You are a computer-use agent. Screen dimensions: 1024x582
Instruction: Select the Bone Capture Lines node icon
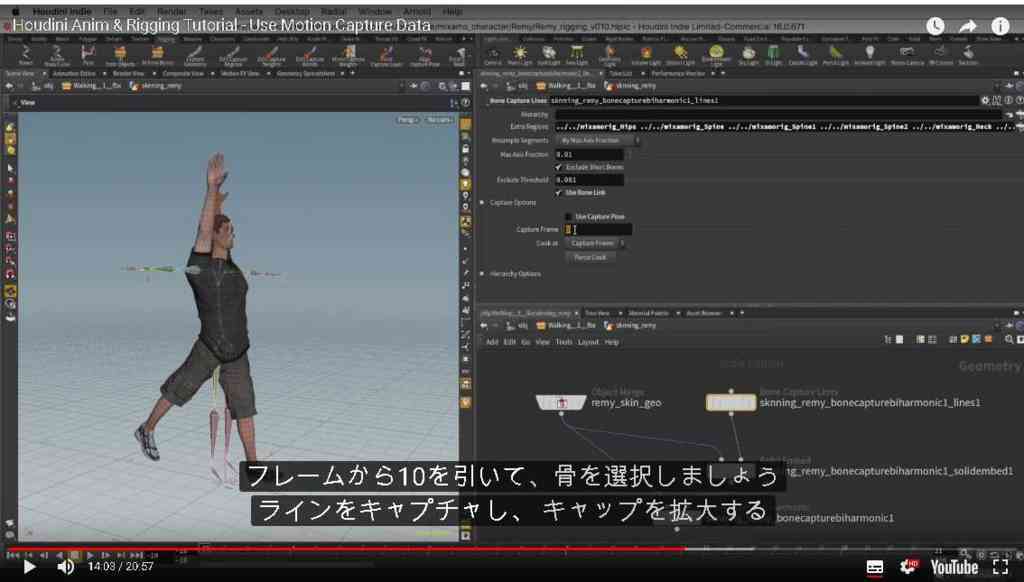[731, 403]
